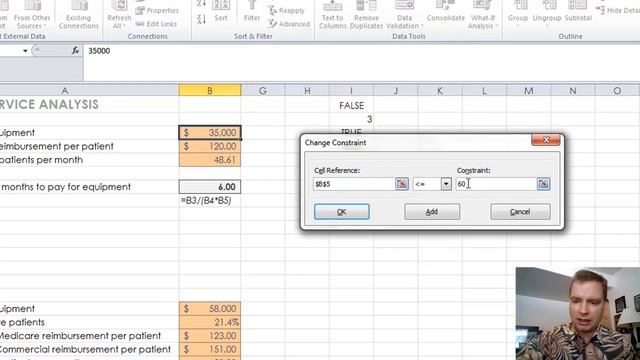This screenshot has width=640, height=360.
Task: Click the Constraint value input field
Action: click(496, 184)
